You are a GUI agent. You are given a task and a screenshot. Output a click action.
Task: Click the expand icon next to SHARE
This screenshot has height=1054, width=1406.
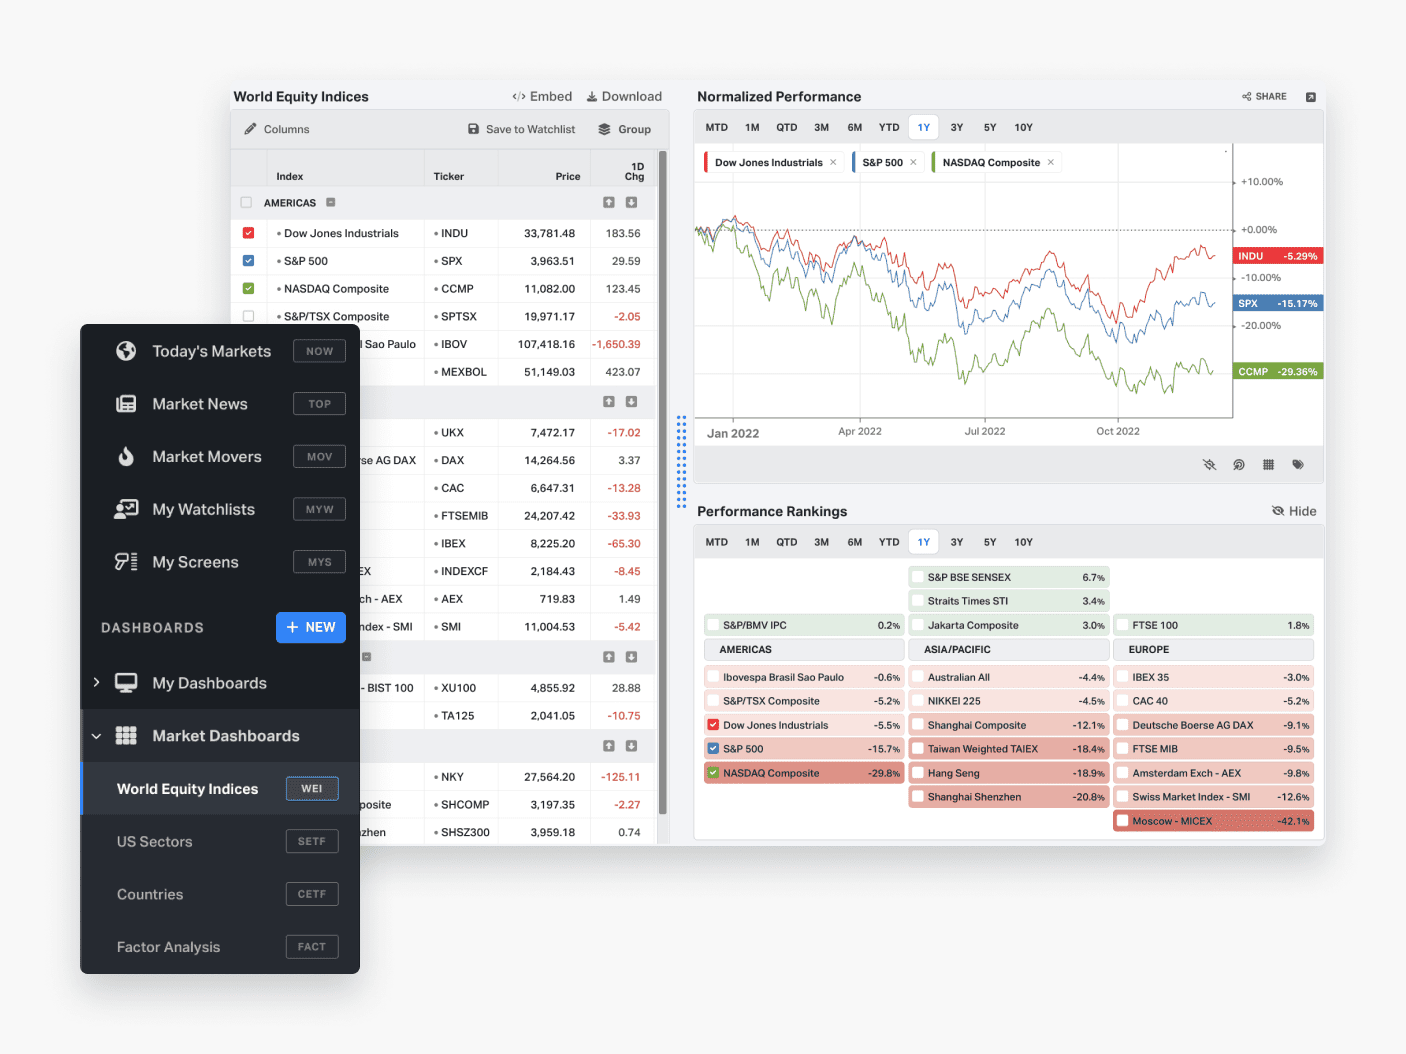click(1310, 97)
